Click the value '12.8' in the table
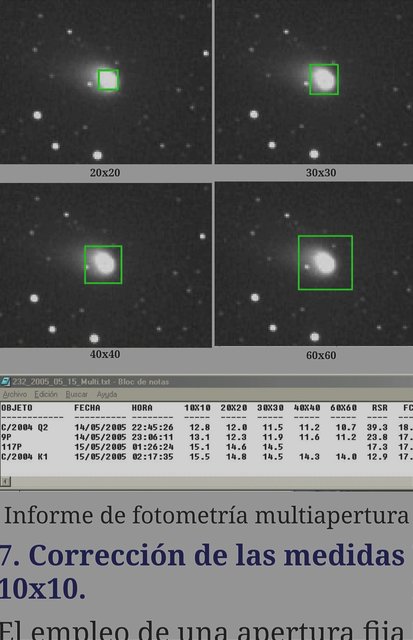 pyautogui.click(x=200, y=427)
